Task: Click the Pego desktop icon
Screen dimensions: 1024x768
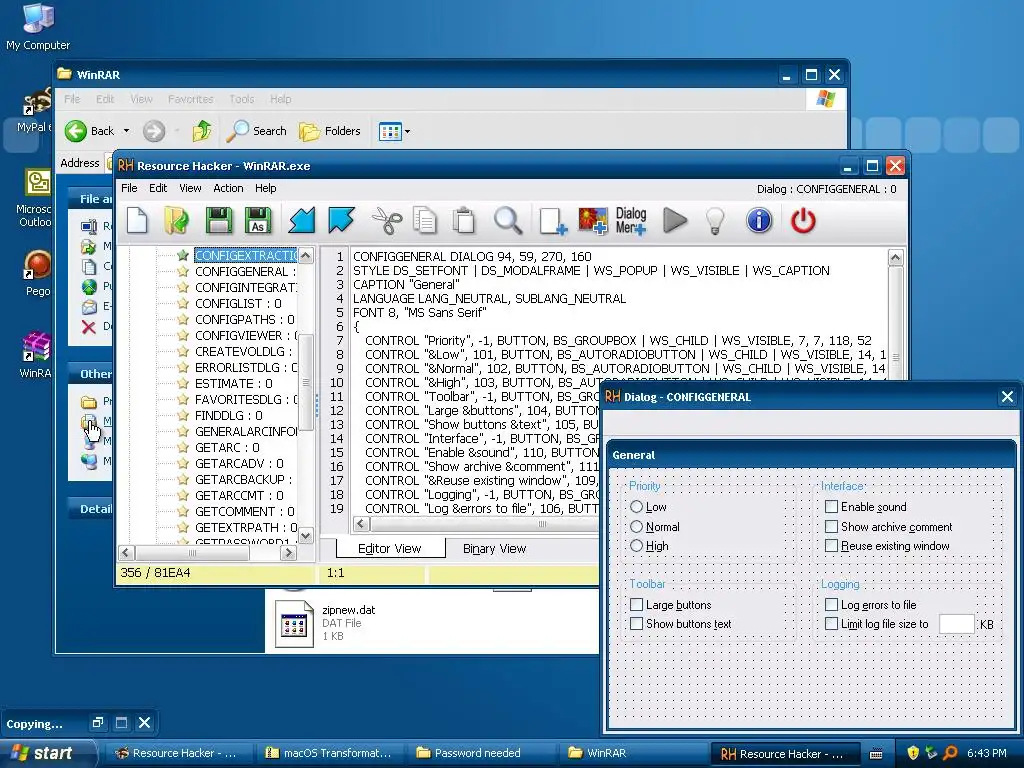Action: pyautogui.click(x=37, y=274)
